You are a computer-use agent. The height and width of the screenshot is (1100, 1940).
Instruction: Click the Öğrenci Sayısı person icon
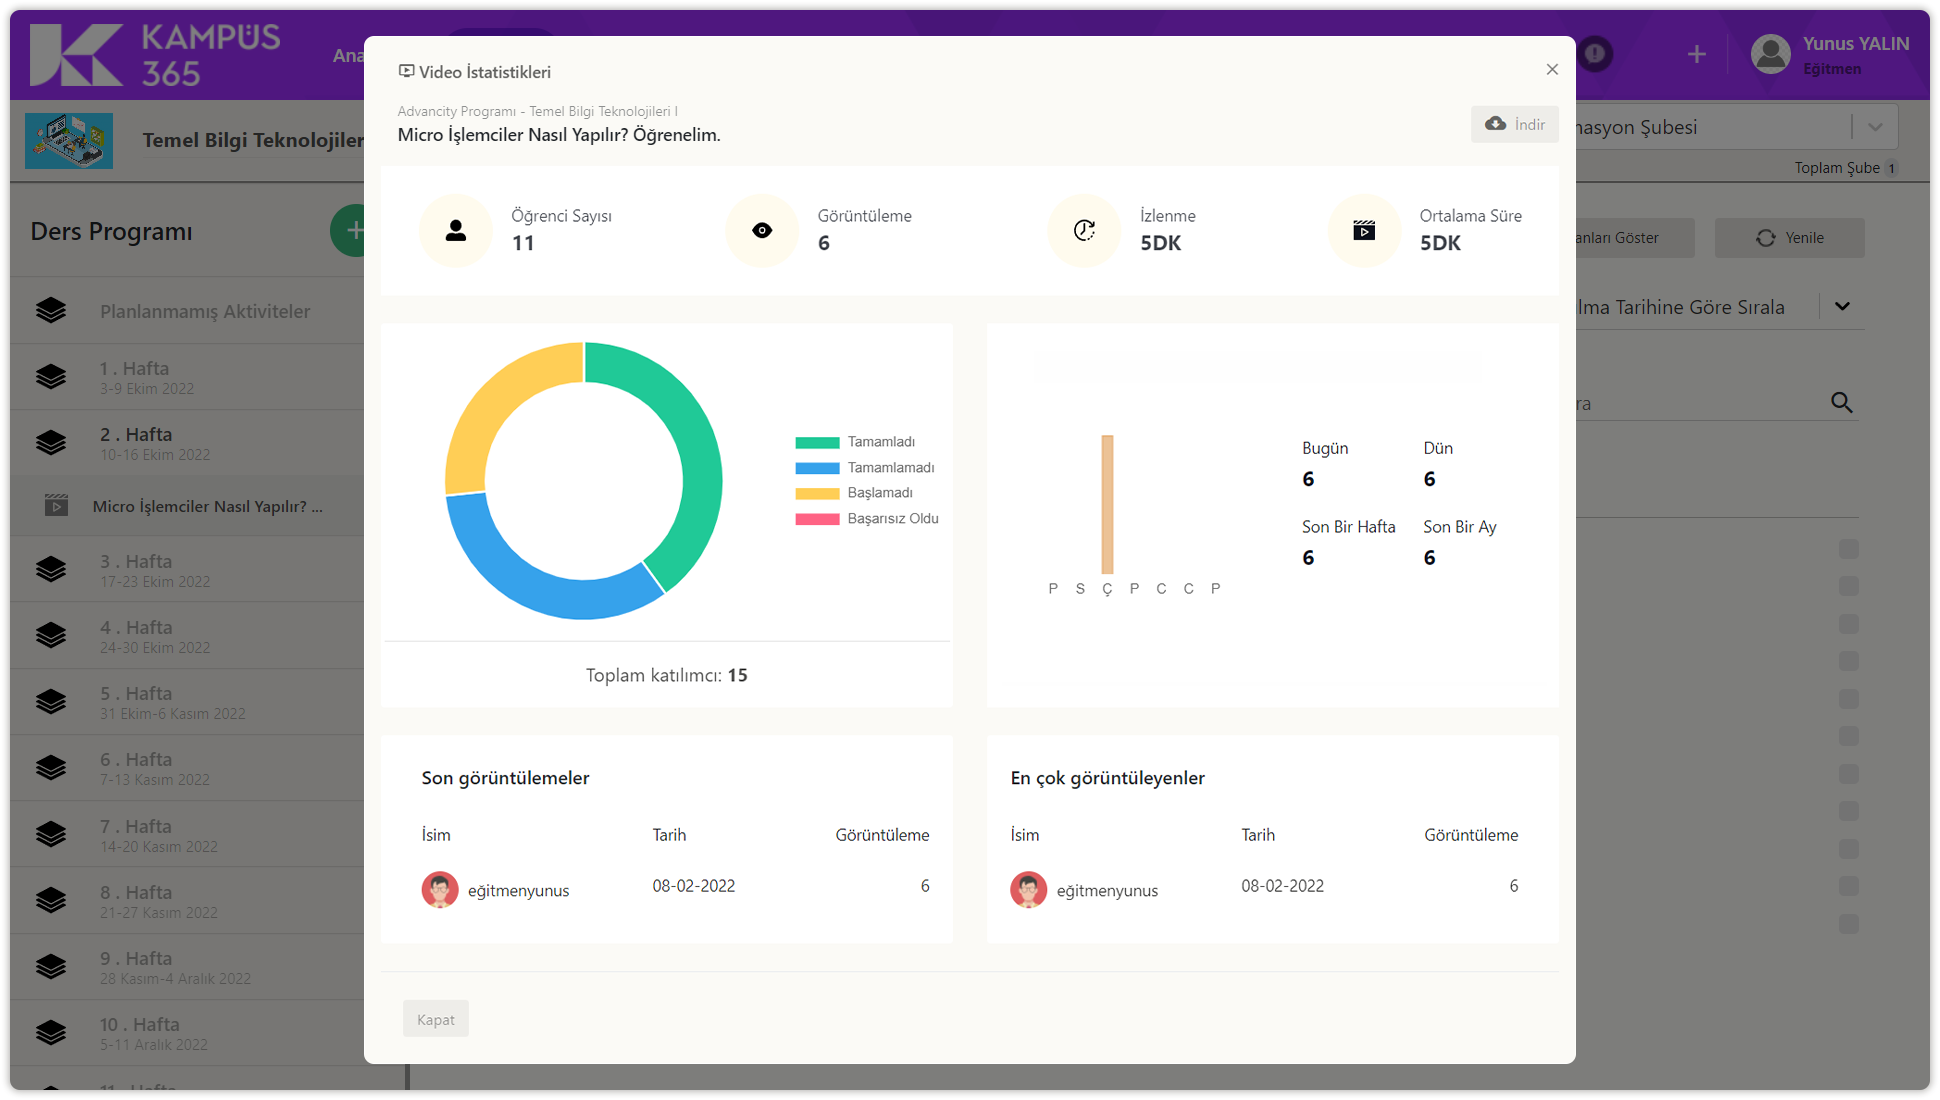456,231
